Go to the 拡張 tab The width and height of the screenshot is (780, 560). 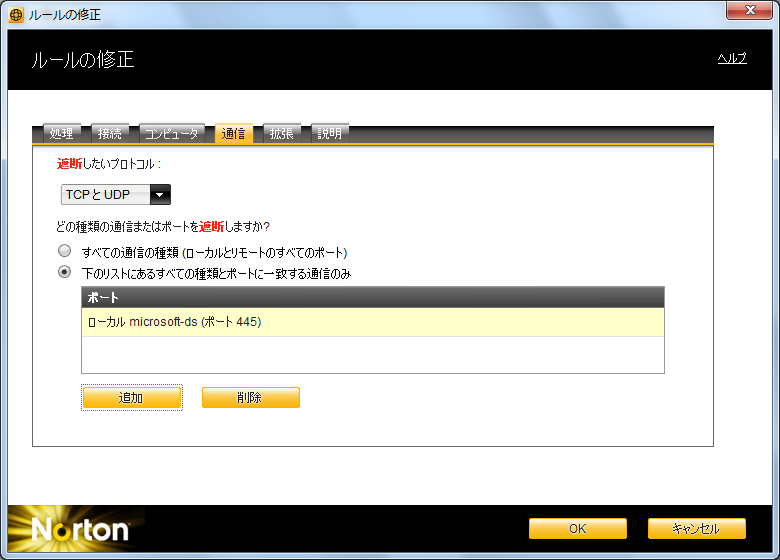[x=282, y=134]
